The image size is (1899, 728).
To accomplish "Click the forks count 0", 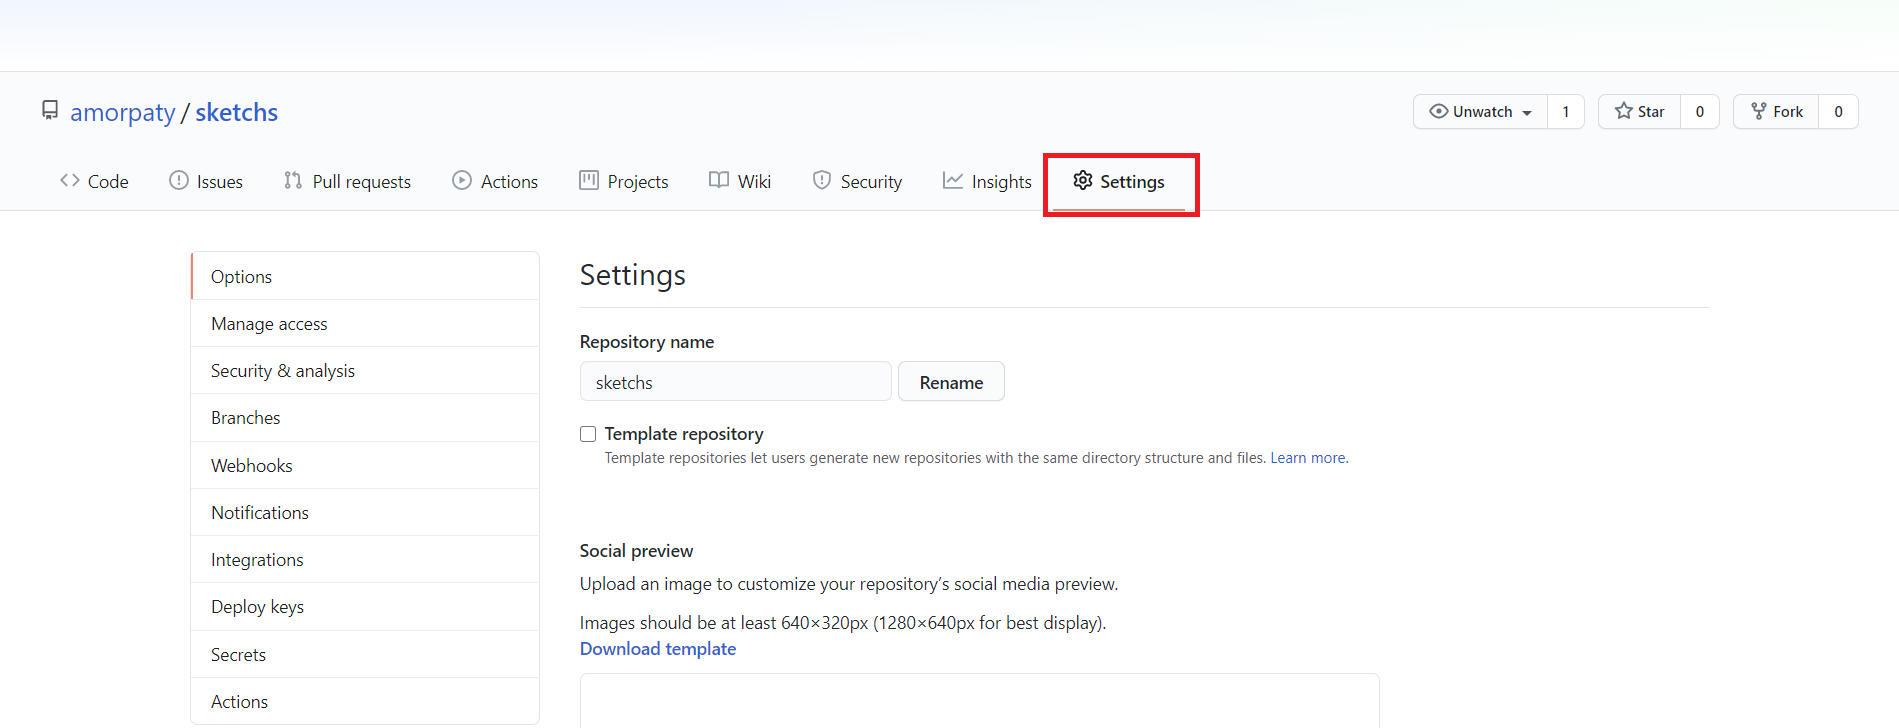I will pyautogui.click(x=1838, y=112).
